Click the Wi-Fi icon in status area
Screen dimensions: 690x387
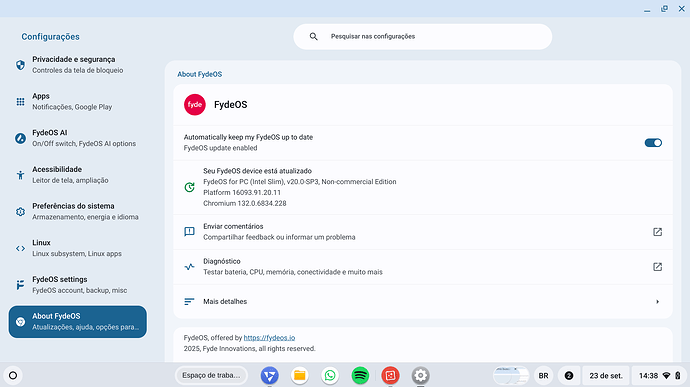[x=666, y=376]
